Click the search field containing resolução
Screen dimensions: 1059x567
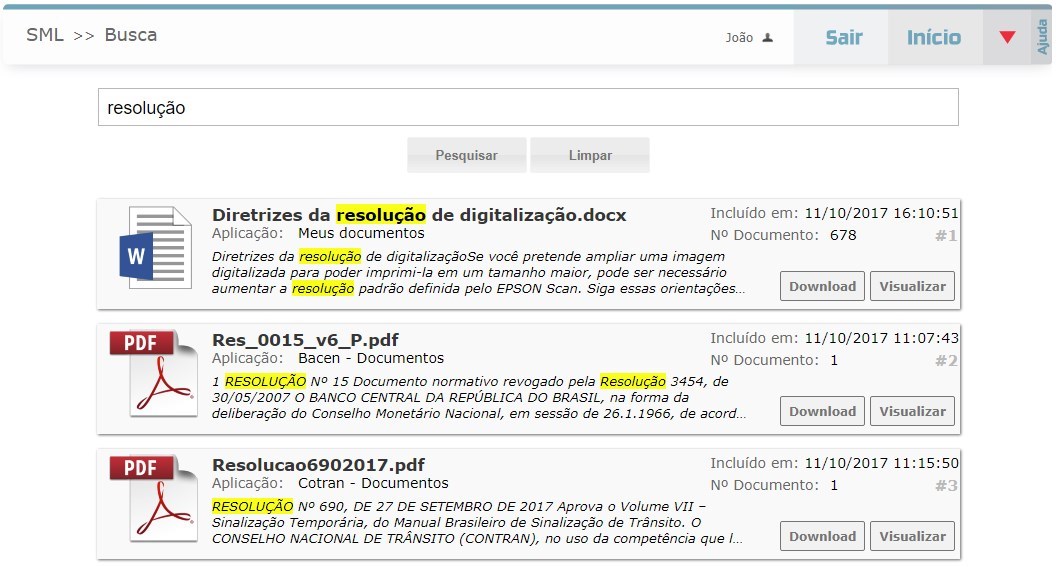pyautogui.click(x=527, y=108)
